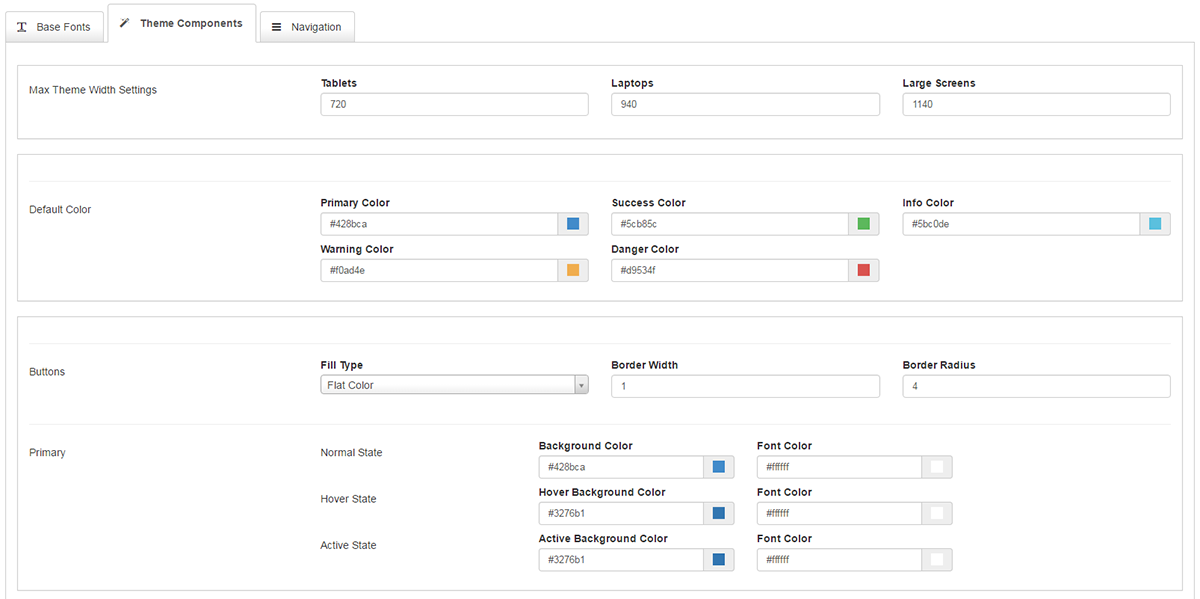Viewport: 1200px width, 599px height.
Task: Open the Danger Color red swatch
Action: (864, 270)
